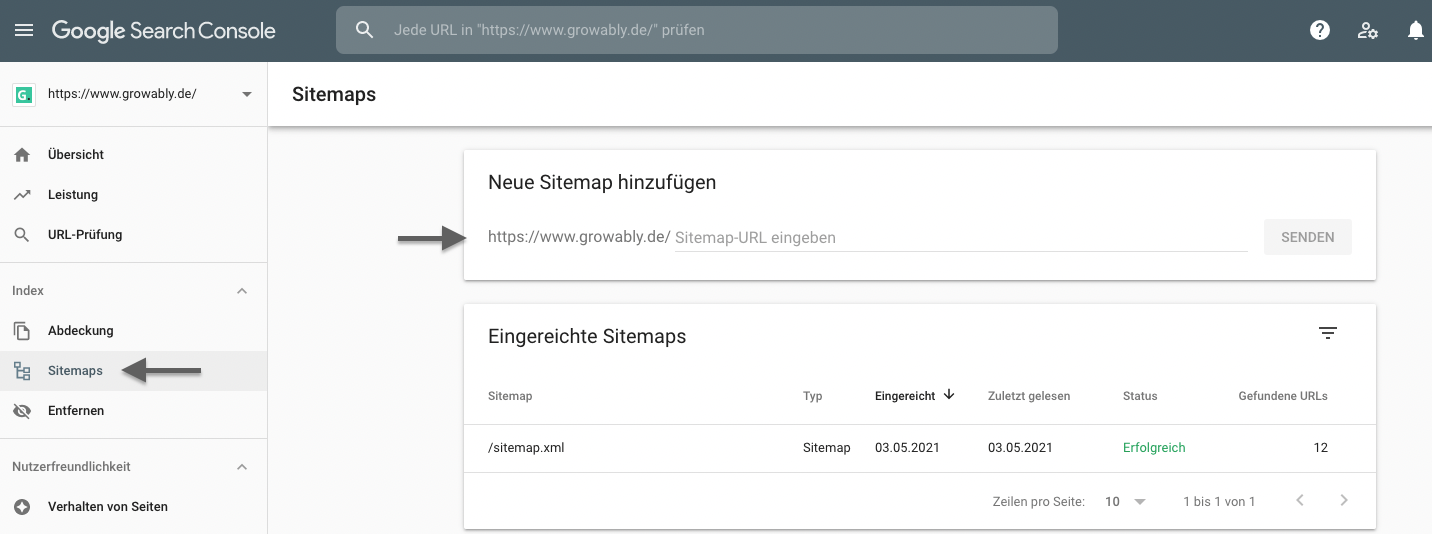1432x534 pixels.
Task: Open the /sitemap.xml row
Action: [x=920, y=448]
